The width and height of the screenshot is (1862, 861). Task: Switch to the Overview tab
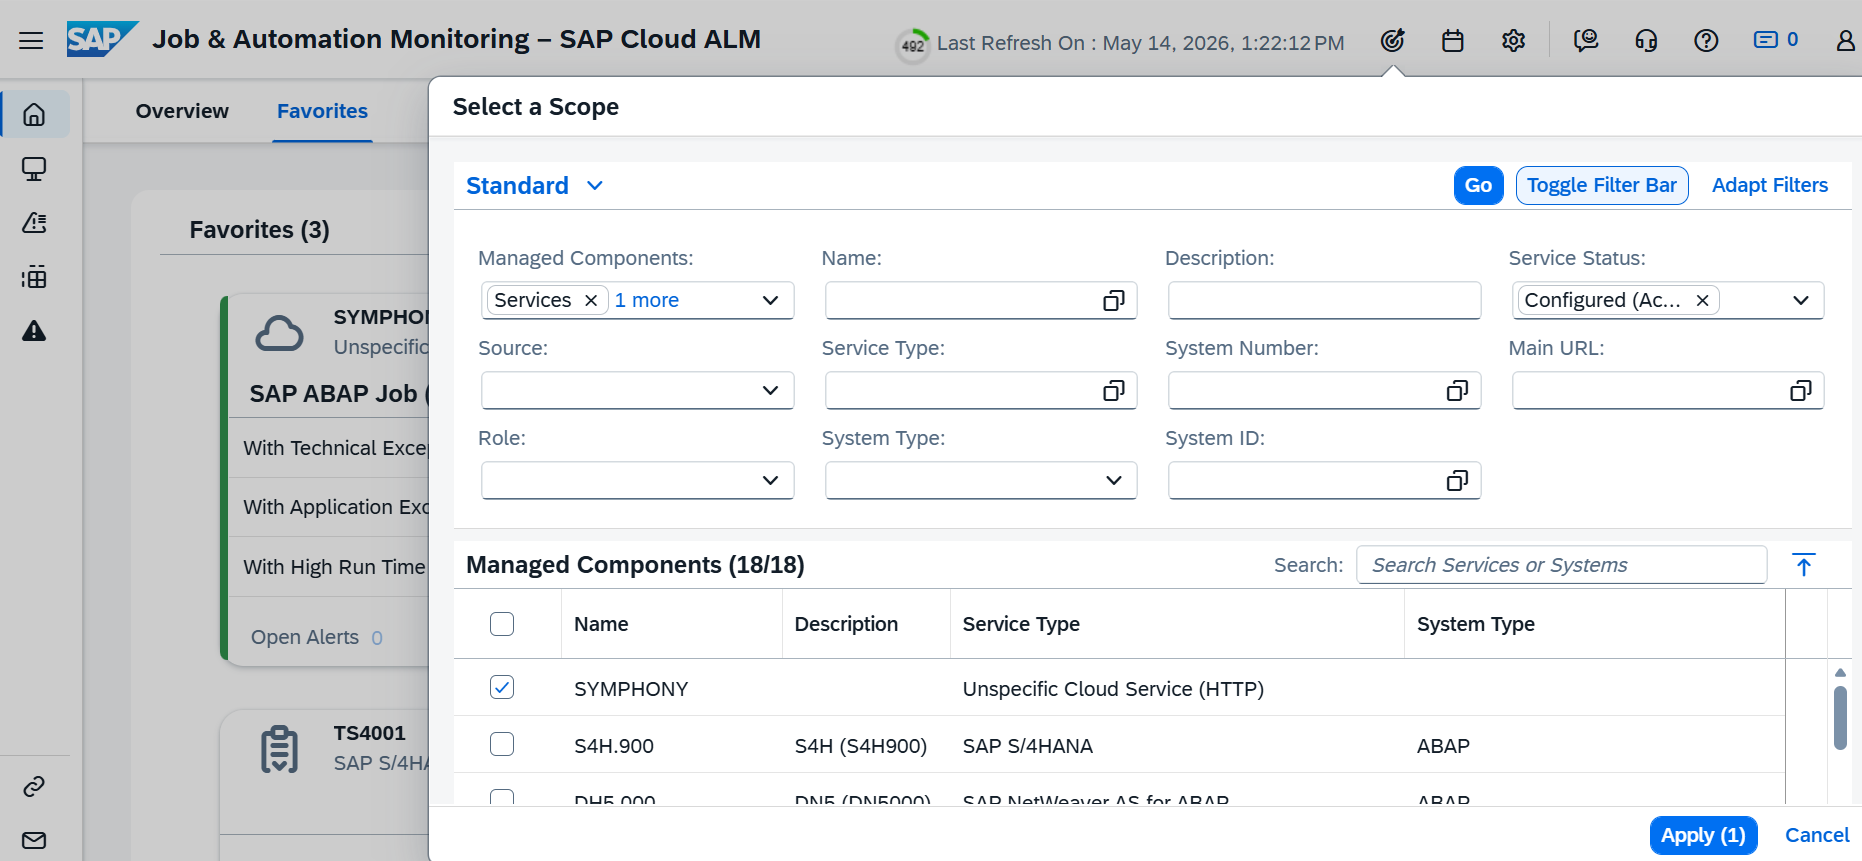(182, 111)
